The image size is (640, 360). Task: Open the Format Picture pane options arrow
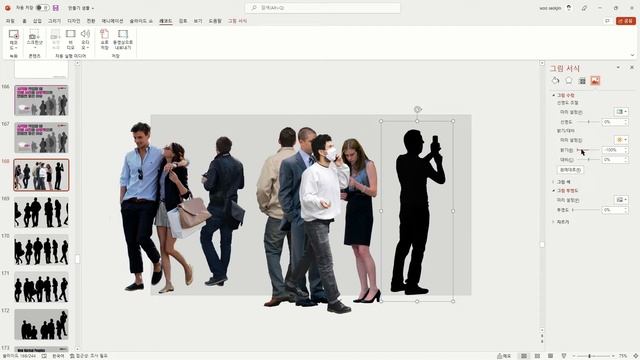pyautogui.click(x=618, y=67)
